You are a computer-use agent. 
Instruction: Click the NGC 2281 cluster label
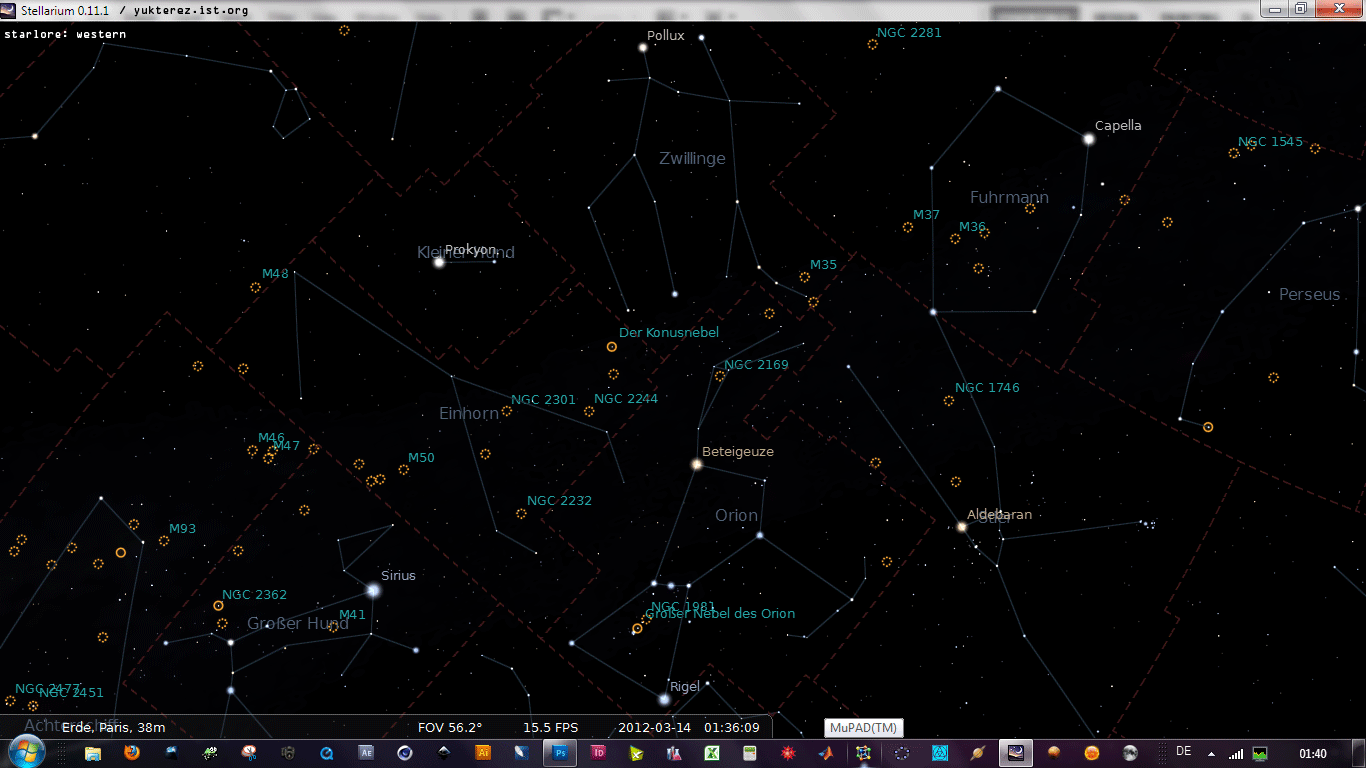point(909,33)
